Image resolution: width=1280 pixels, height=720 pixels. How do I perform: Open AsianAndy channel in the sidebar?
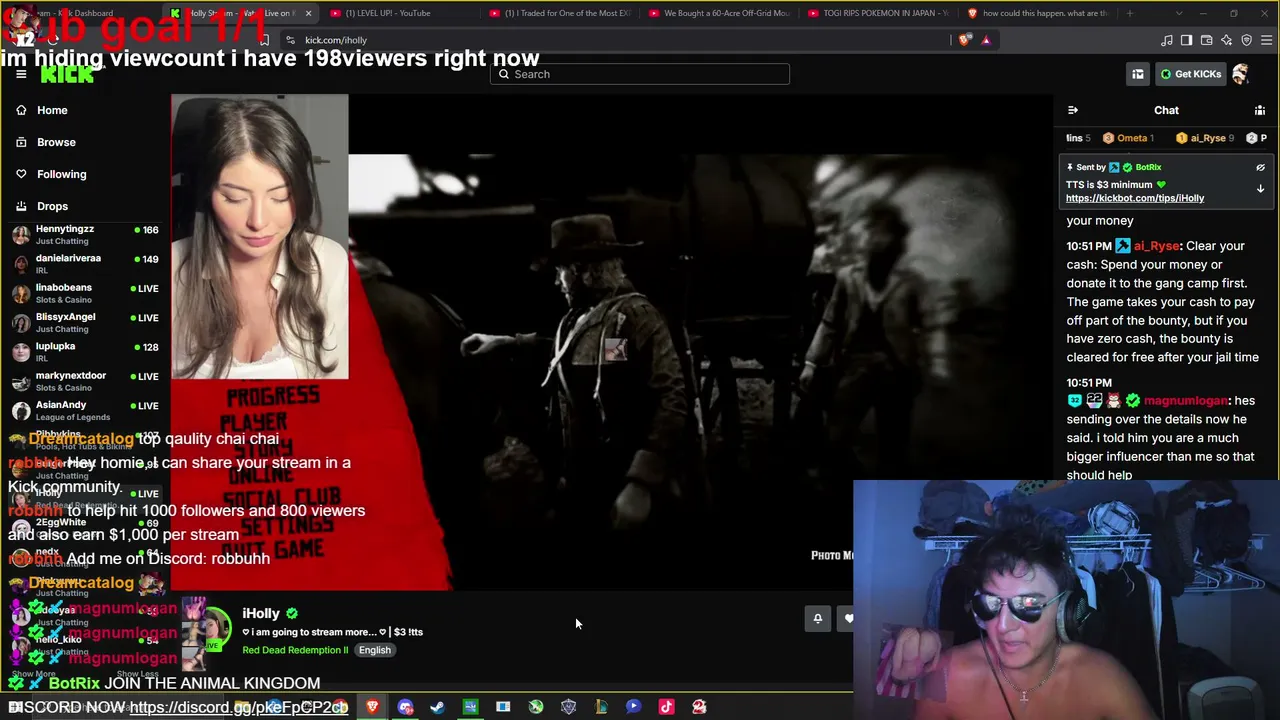point(85,411)
